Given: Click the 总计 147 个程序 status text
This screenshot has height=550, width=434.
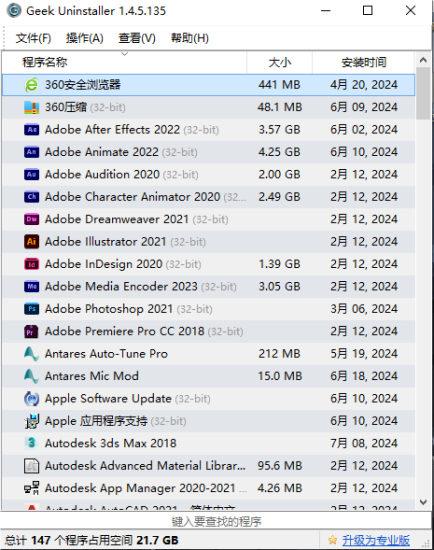Looking at the screenshot, I should 92,540.
